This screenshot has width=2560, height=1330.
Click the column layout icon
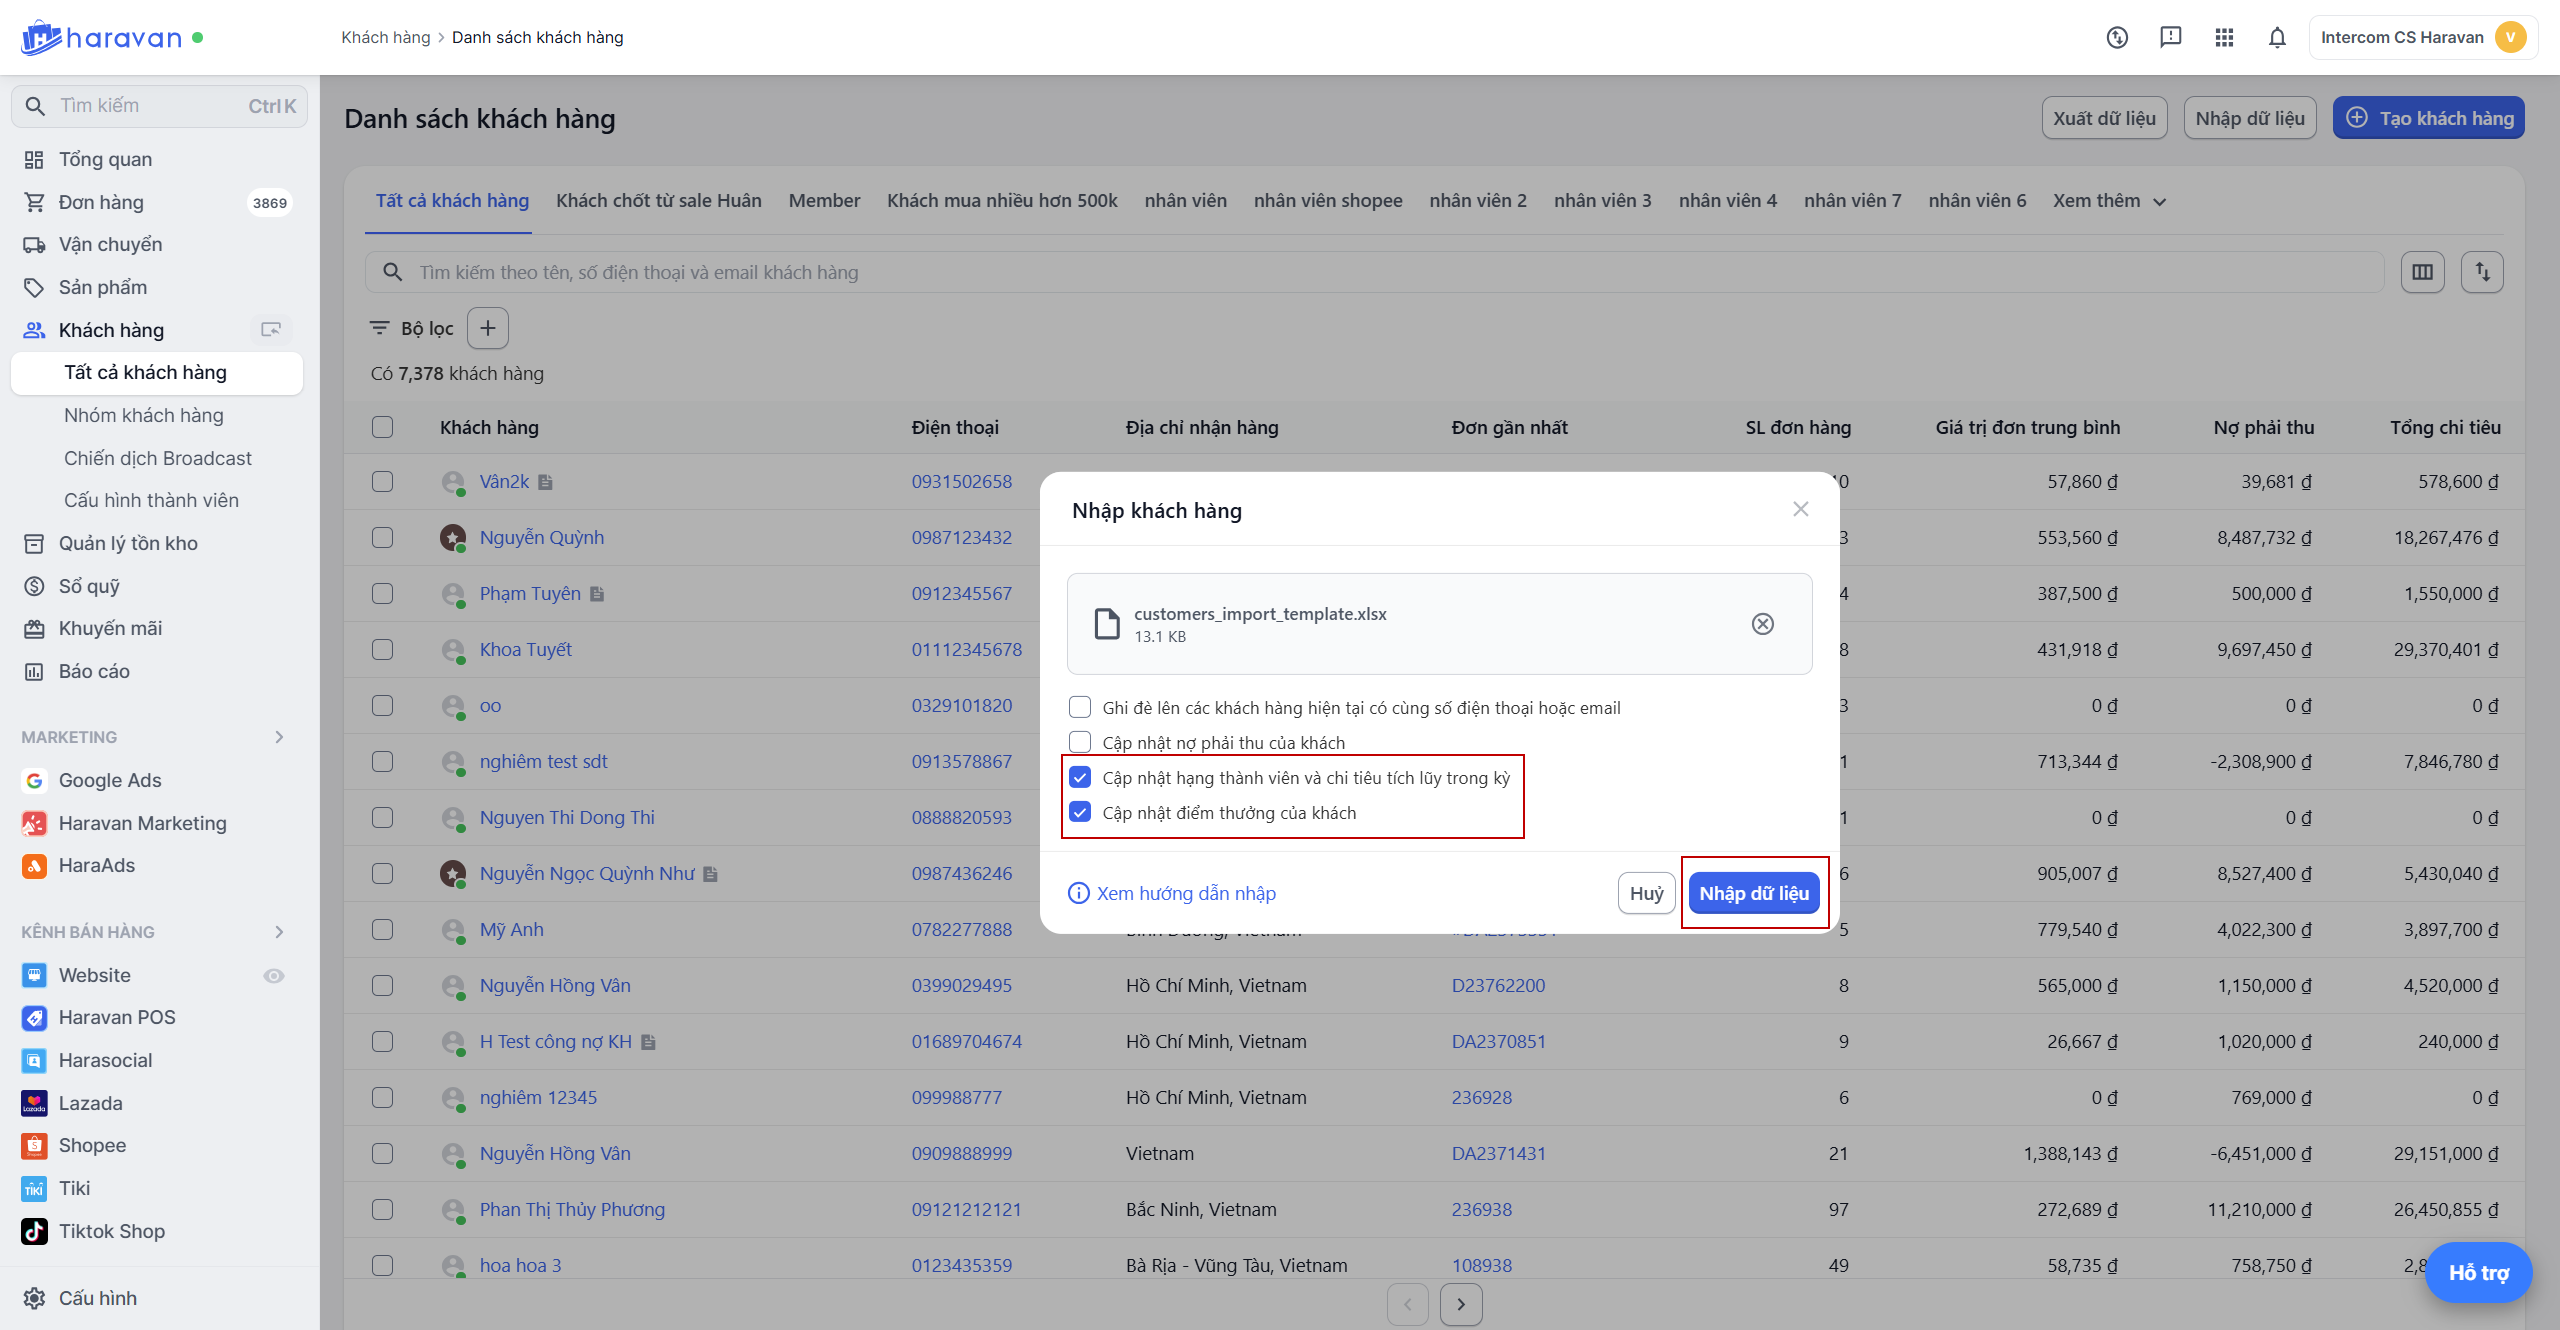click(x=2422, y=272)
